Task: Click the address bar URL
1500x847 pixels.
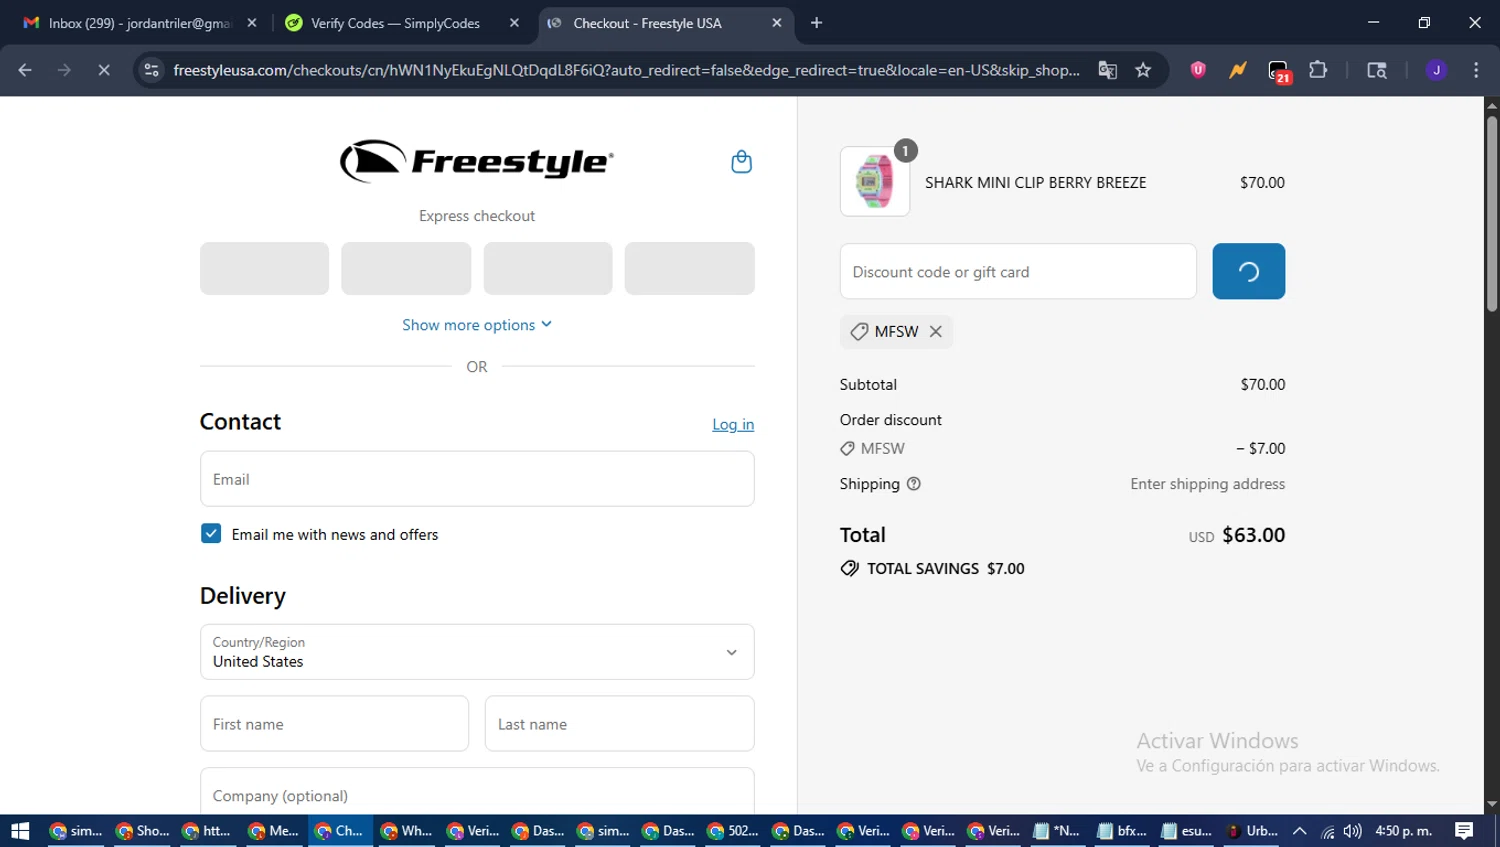Action: [x=626, y=70]
